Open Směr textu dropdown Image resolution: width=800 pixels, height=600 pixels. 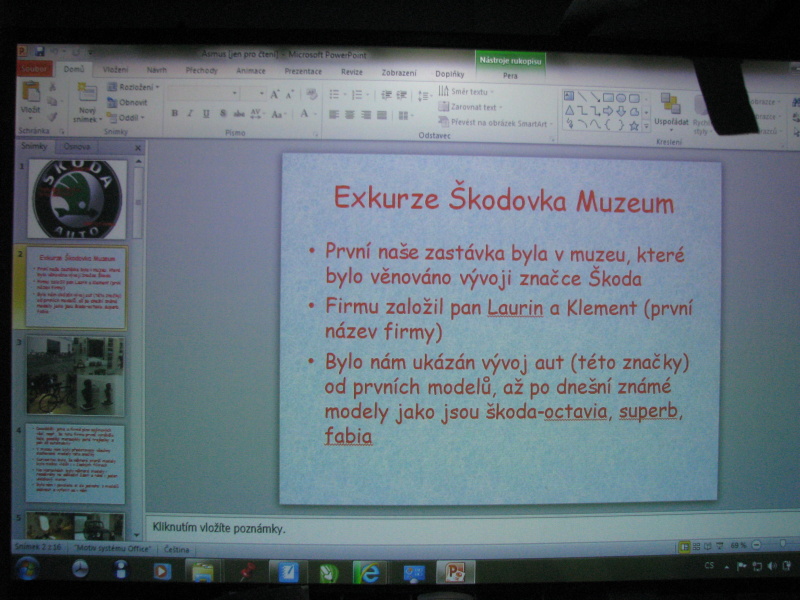tap(466, 92)
